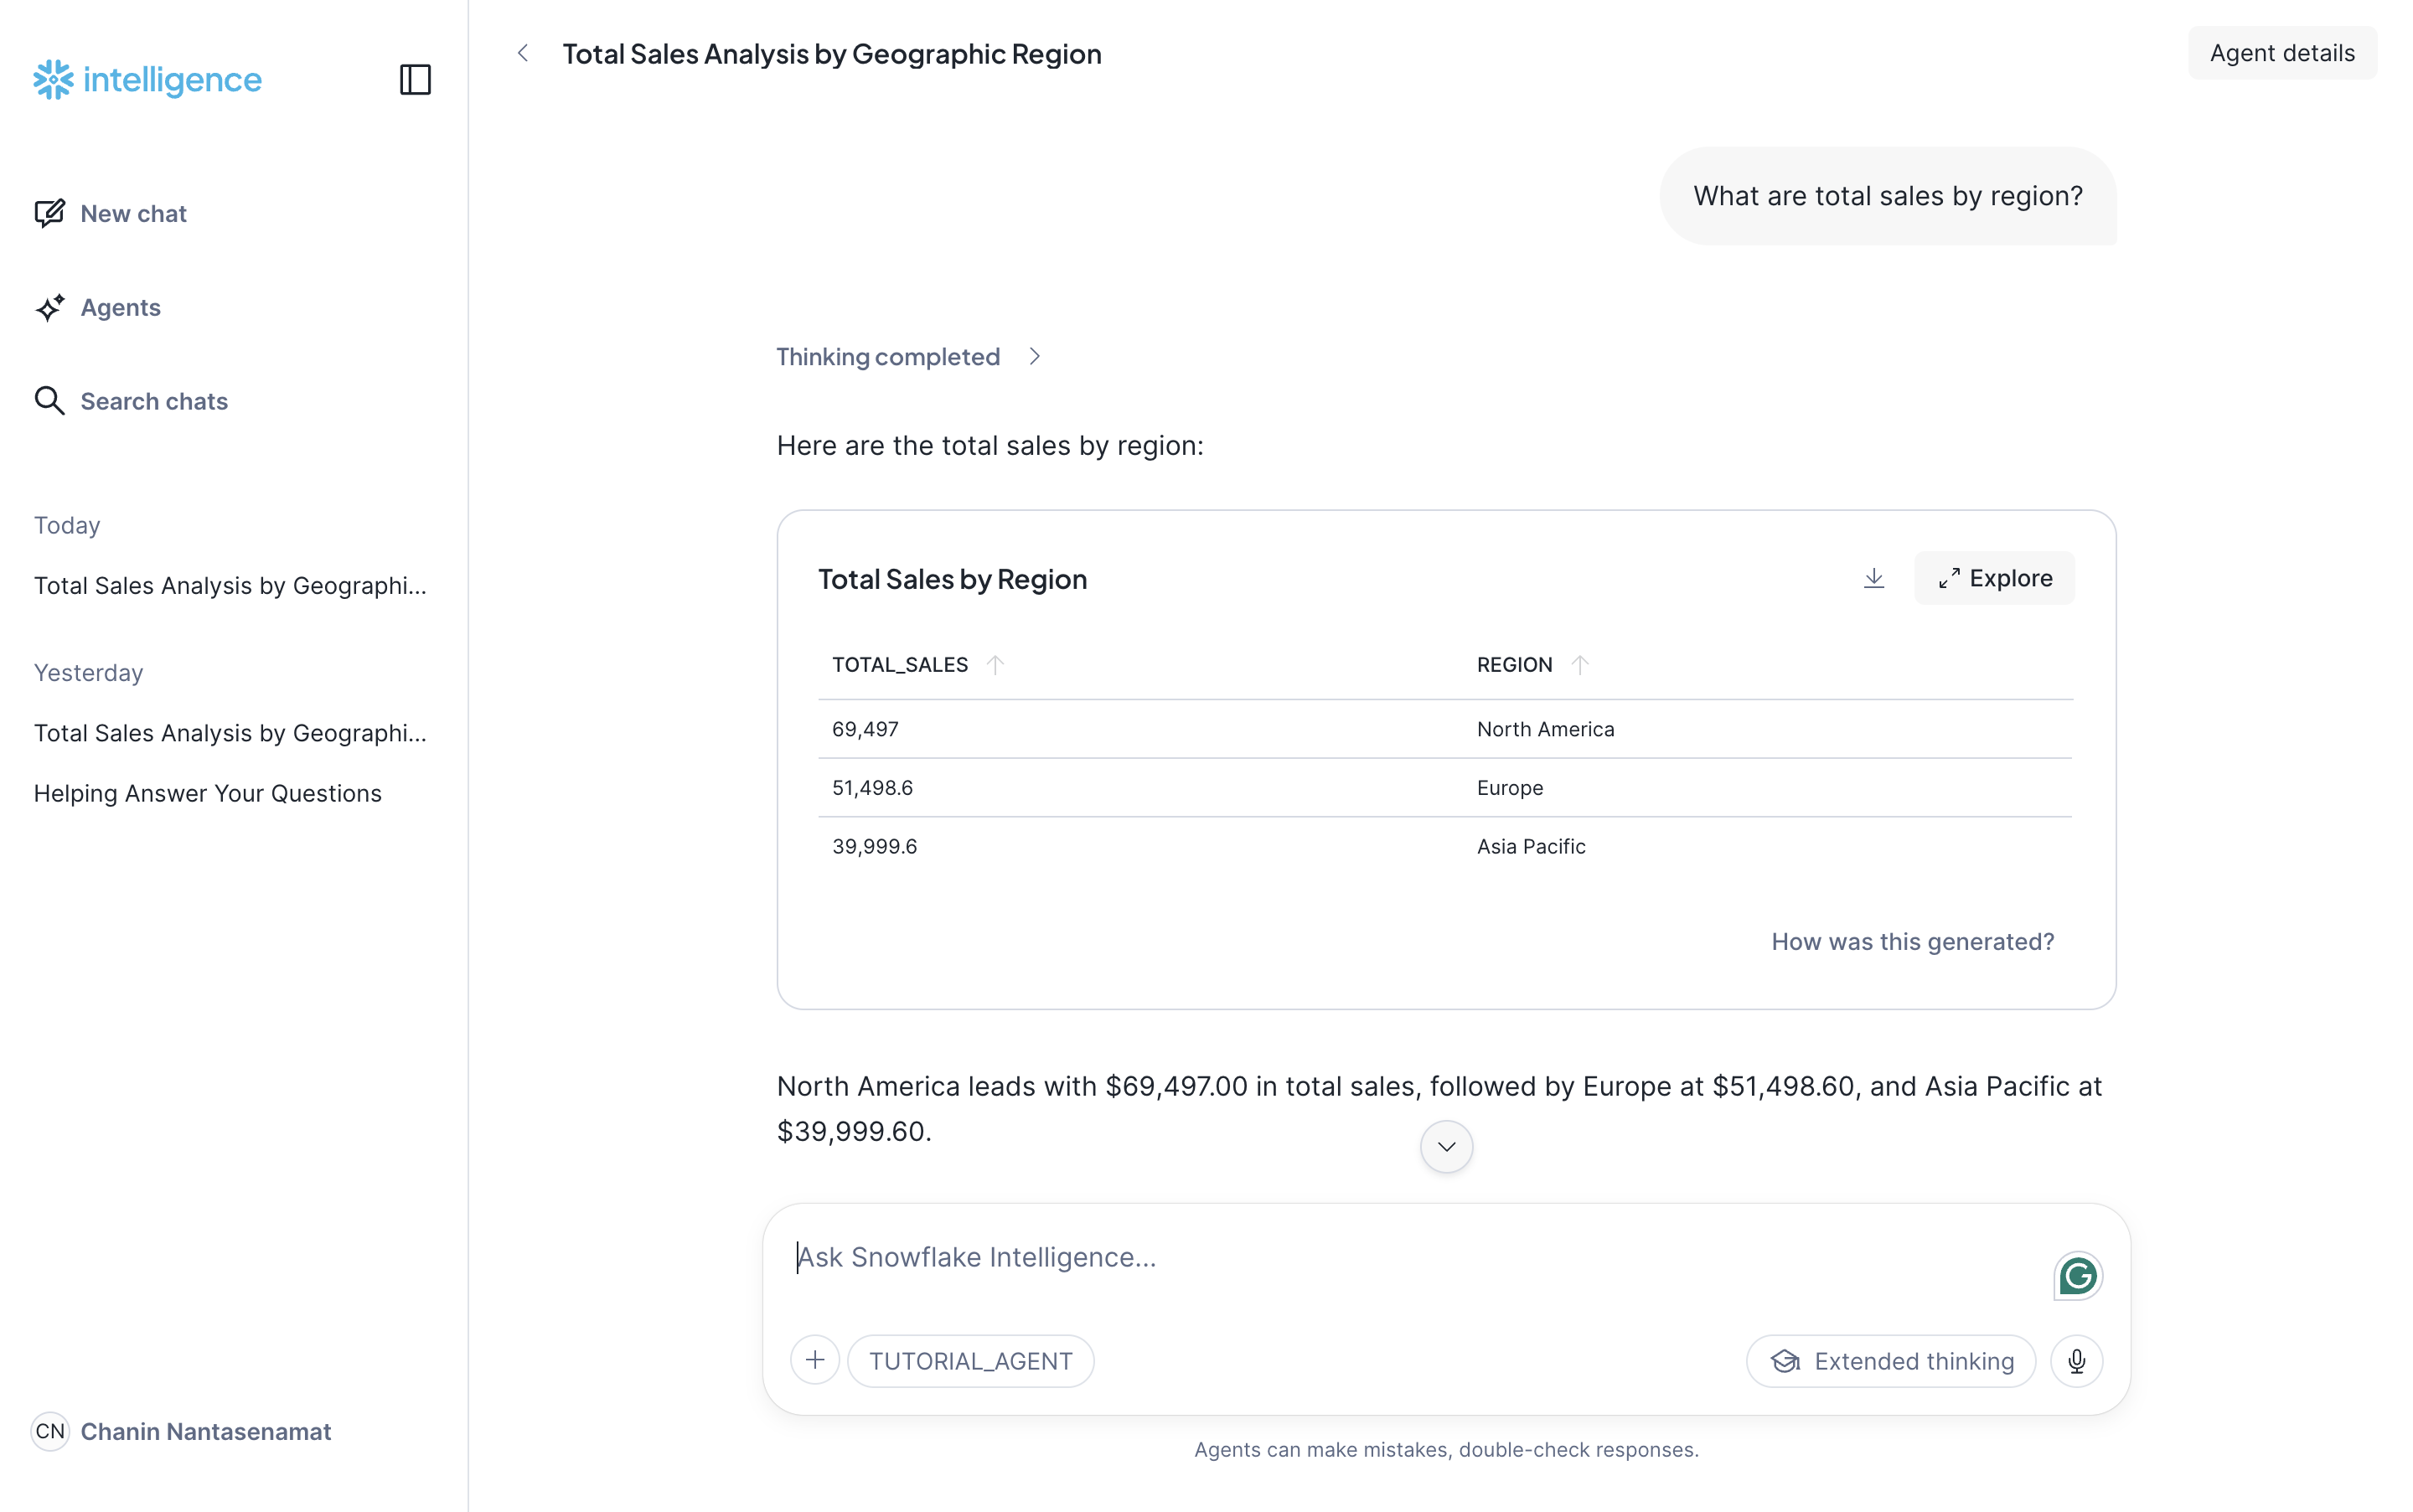Open the Agents section
2413x1512 pixels.
[x=120, y=308]
